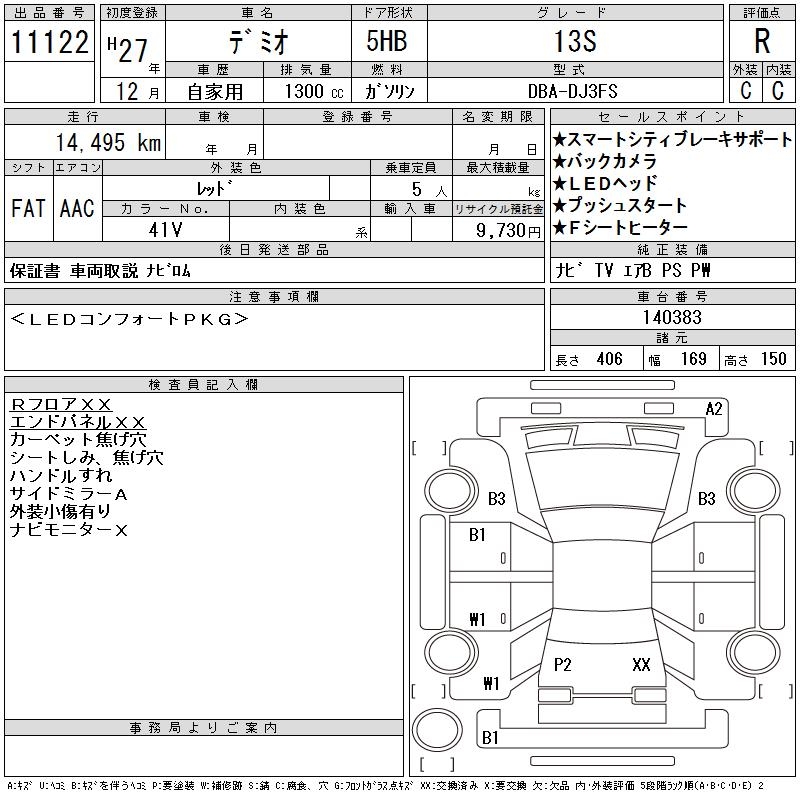Click inspector note エンドパネルXX

click(78, 422)
